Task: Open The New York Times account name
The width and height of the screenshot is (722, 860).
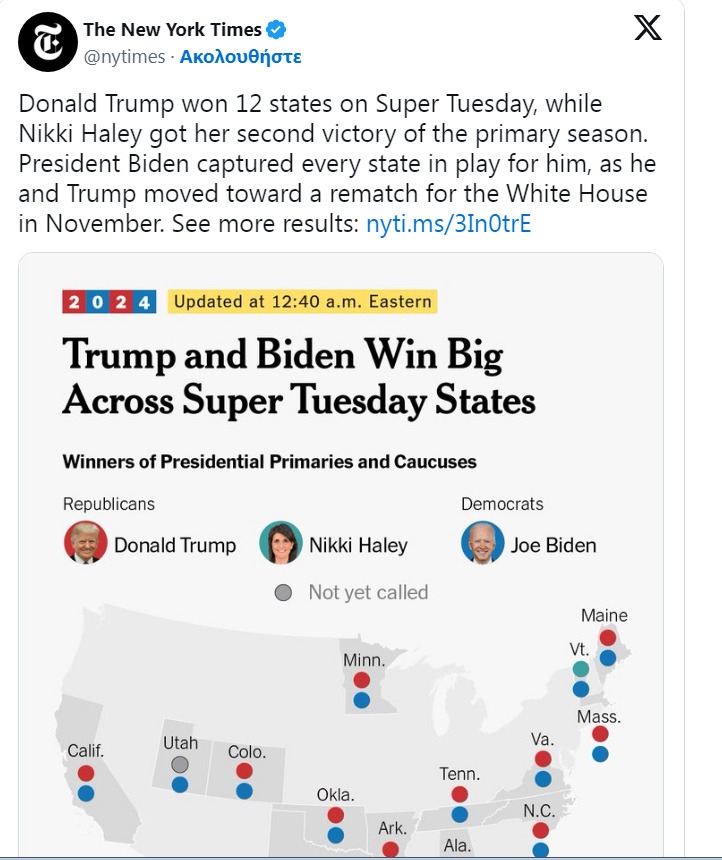Action: coord(172,30)
